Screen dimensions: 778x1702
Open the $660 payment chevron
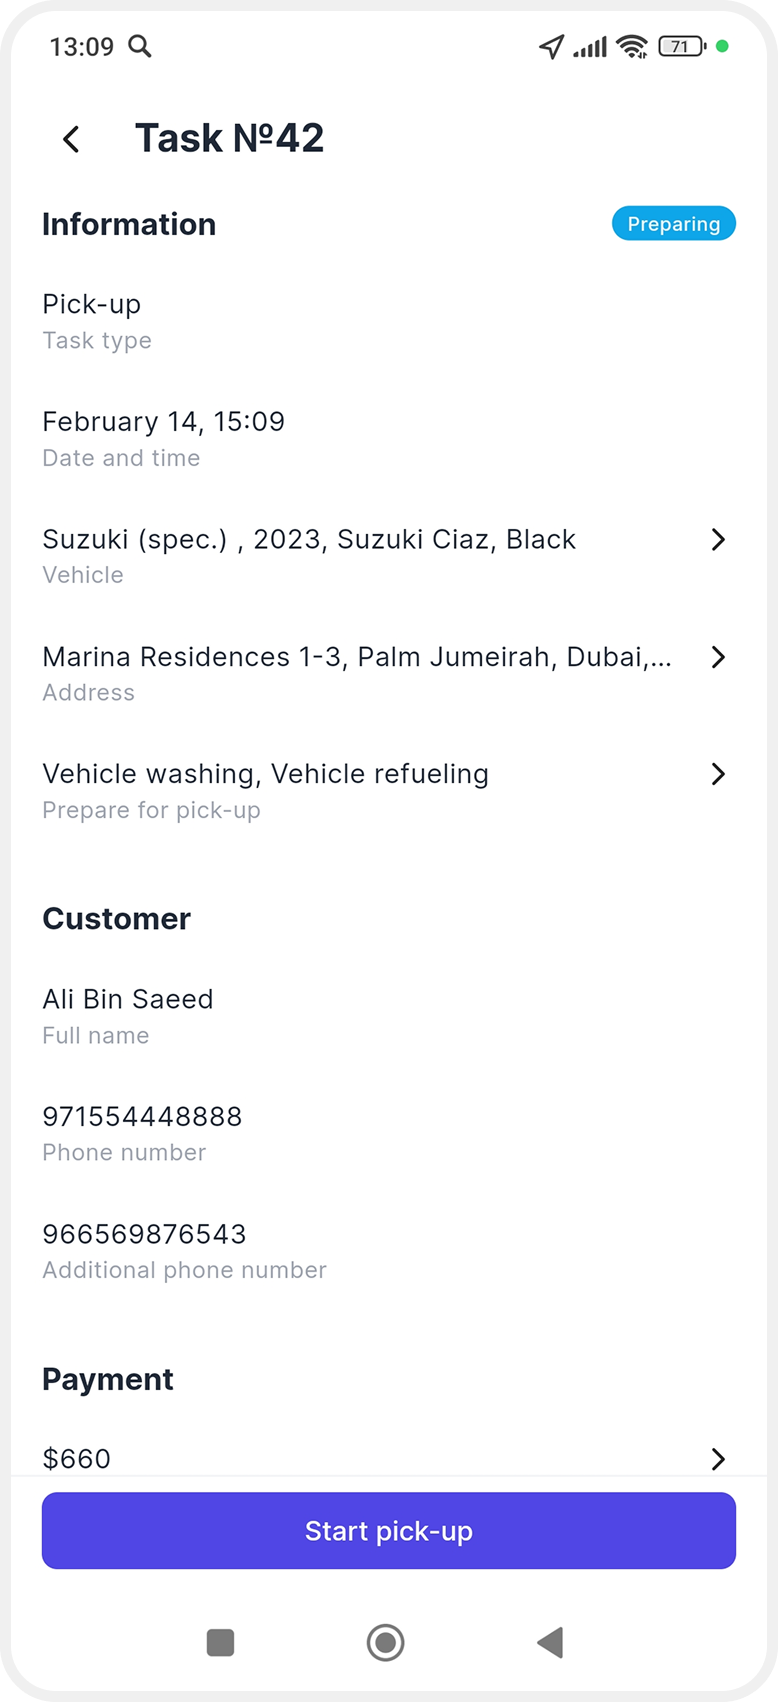[718, 1459]
